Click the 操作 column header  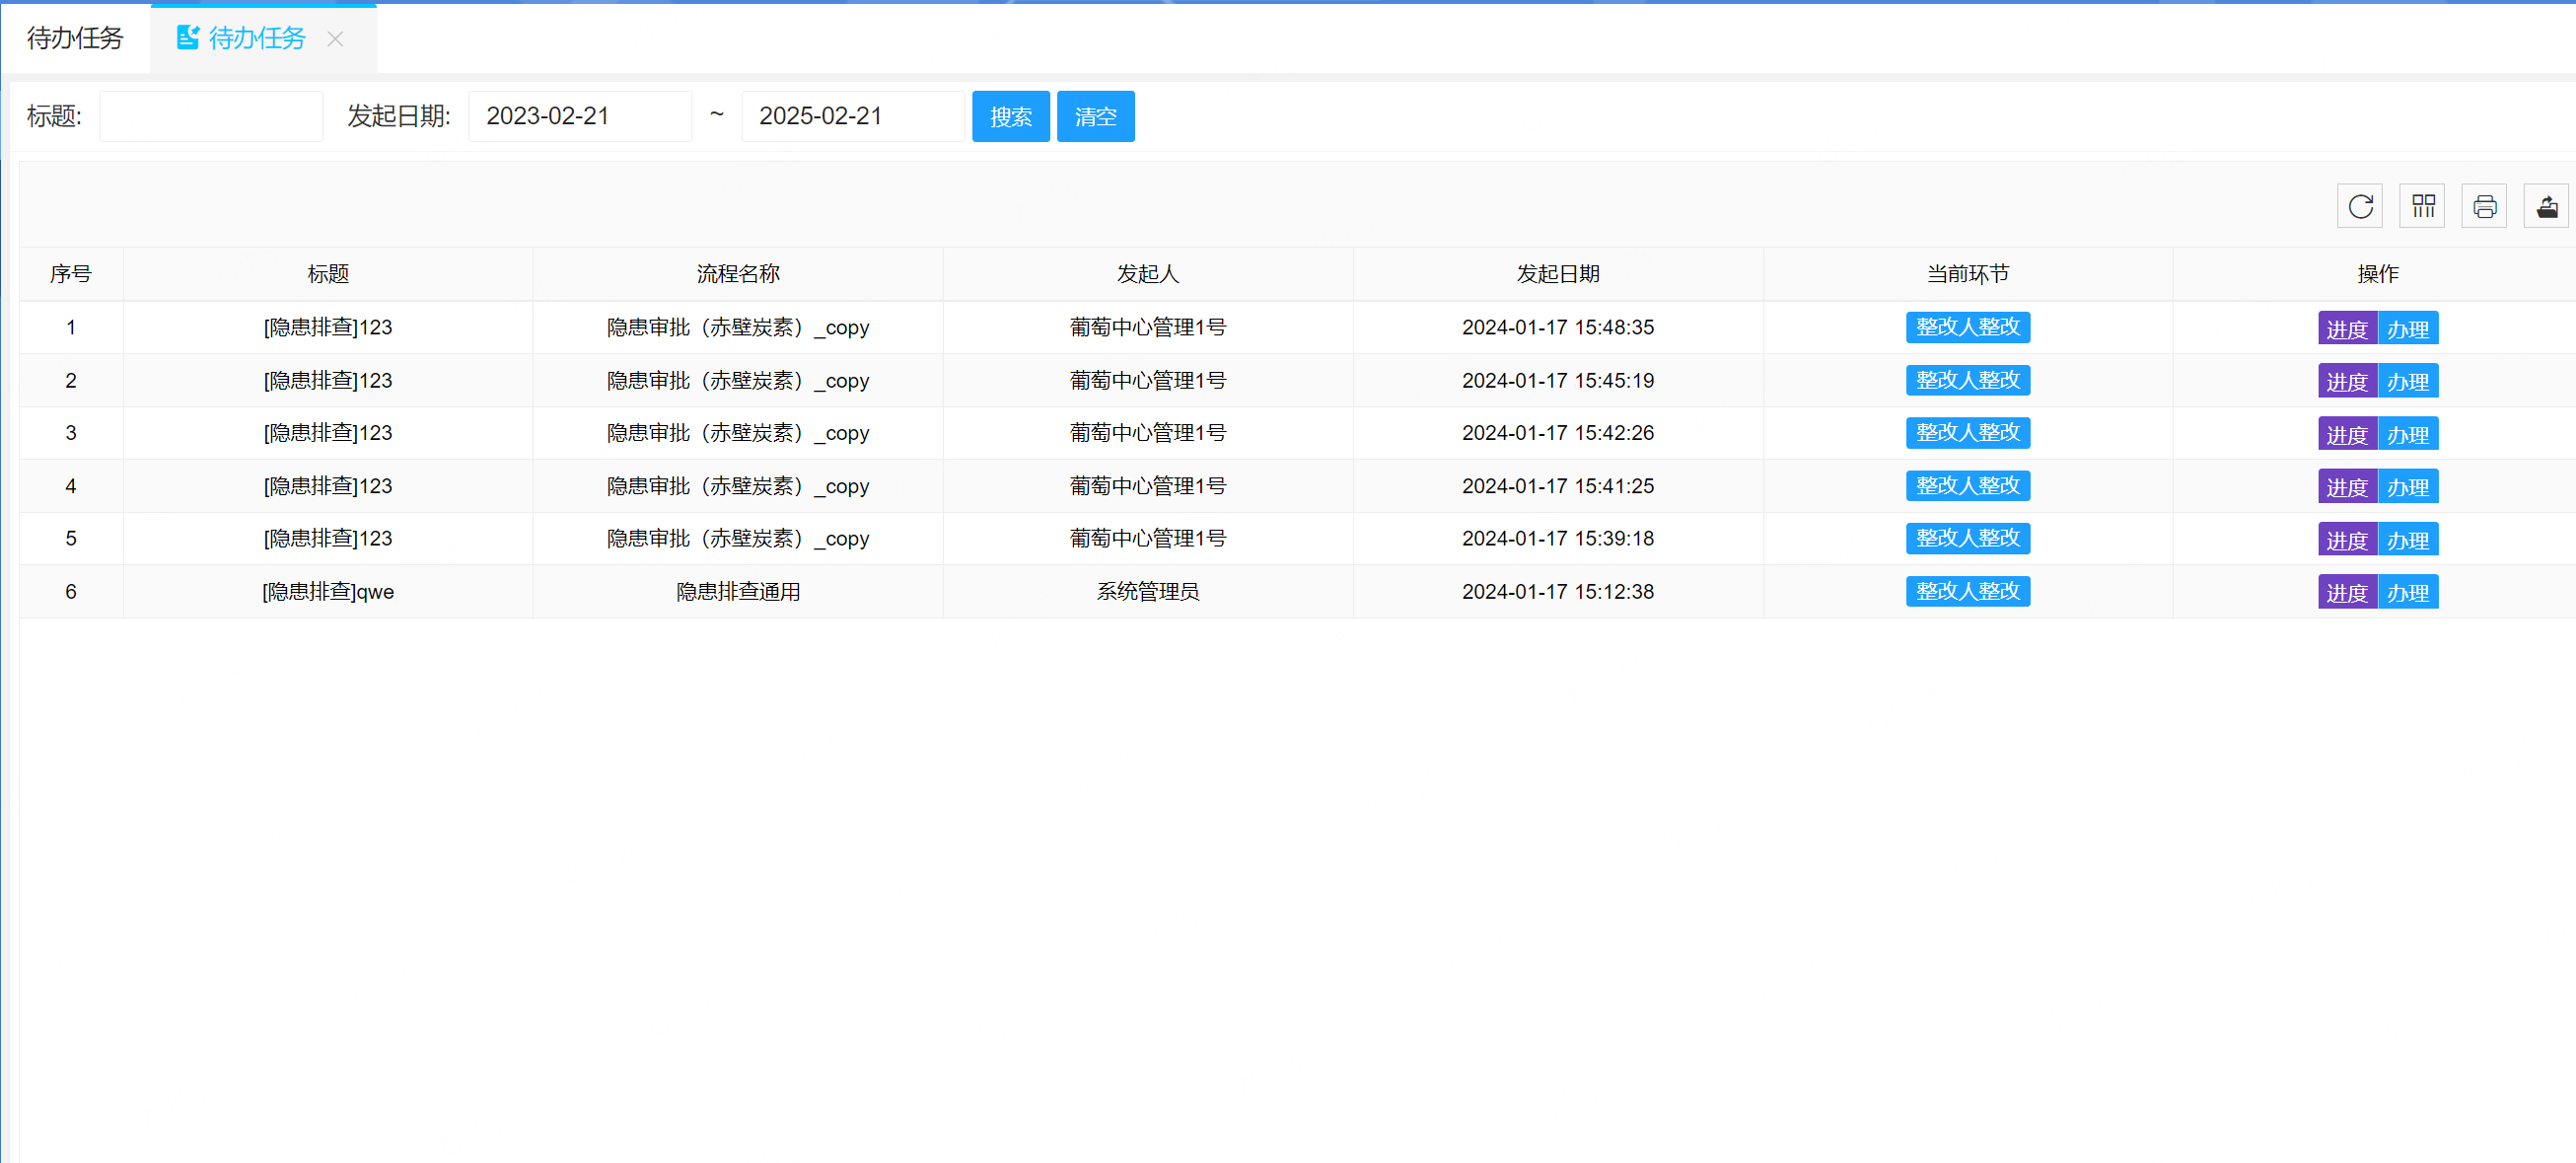click(x=2378, y=274)
